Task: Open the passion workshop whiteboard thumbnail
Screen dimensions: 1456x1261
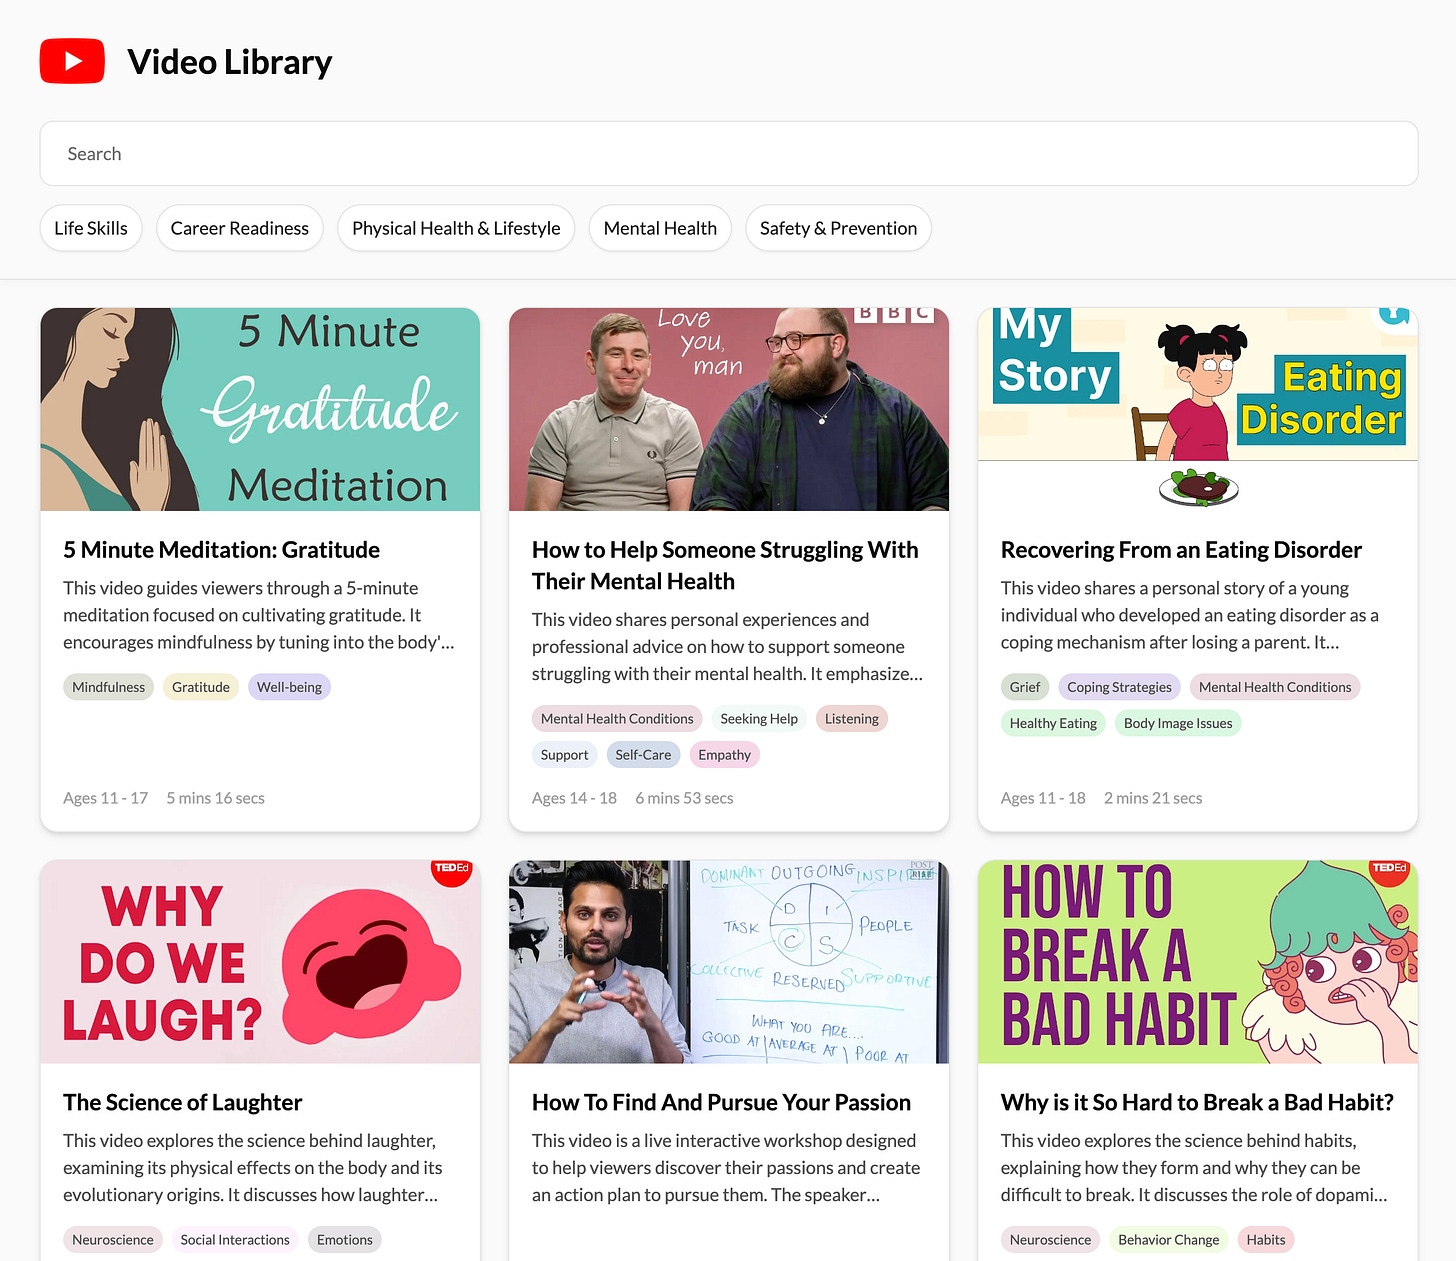Action: tap(729, 962)
